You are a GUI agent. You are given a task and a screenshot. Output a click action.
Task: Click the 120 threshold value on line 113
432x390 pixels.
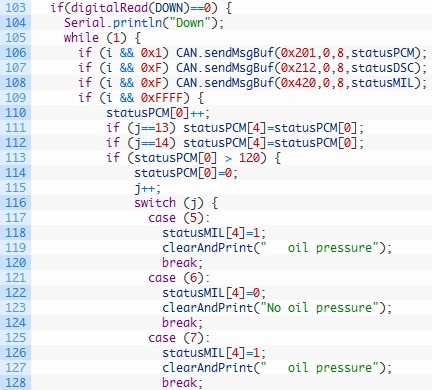(x=249, y=158)
